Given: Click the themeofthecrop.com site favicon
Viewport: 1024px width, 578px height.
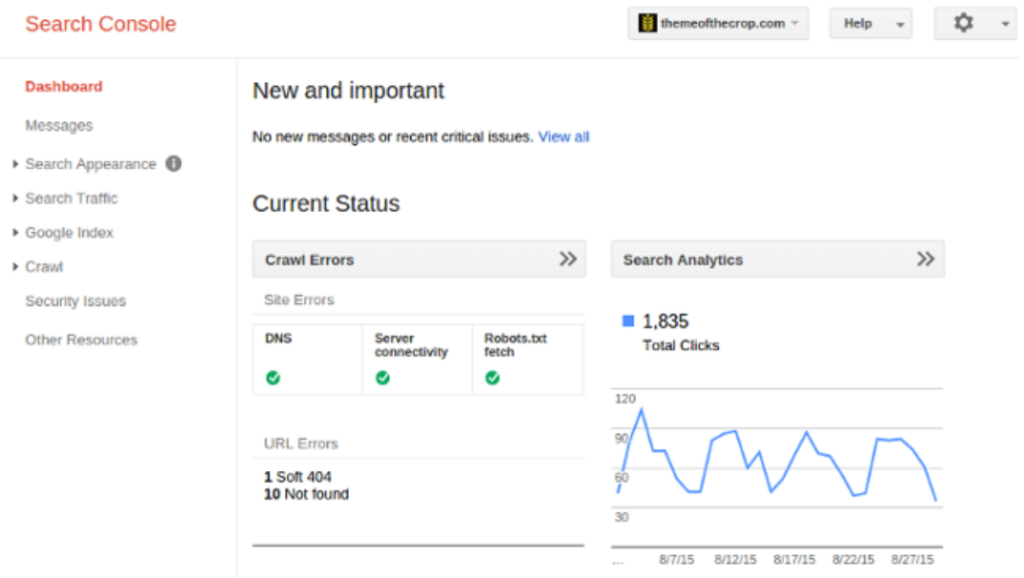Looking at the screenshot, I should pos(647,23).
